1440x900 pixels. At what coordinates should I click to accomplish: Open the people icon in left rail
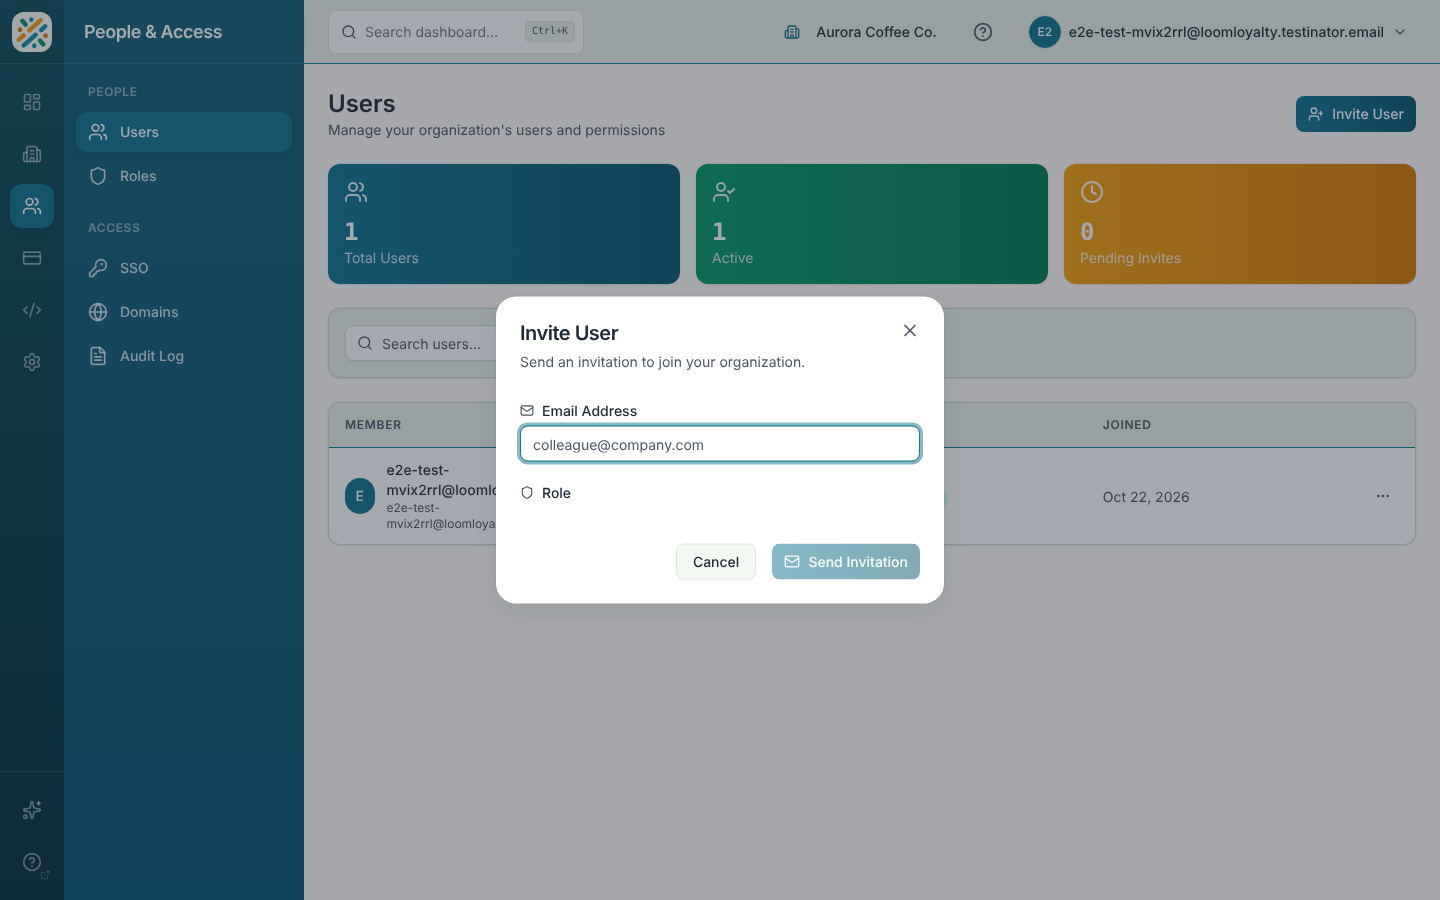[x=32, y=206]
